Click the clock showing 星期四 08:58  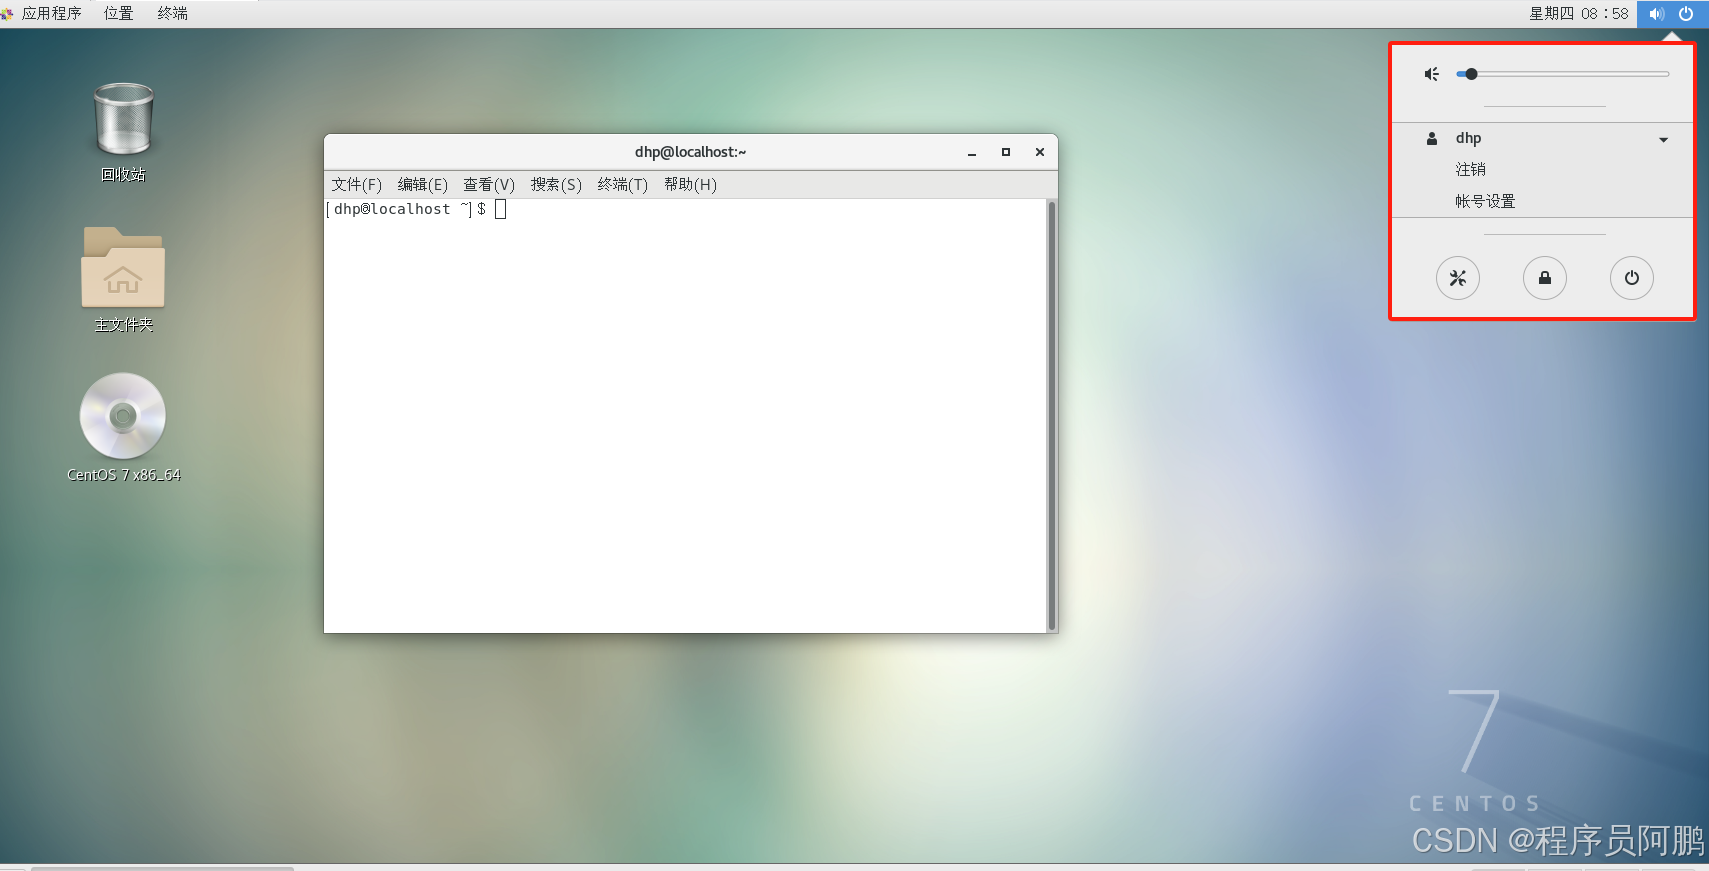1579,14
